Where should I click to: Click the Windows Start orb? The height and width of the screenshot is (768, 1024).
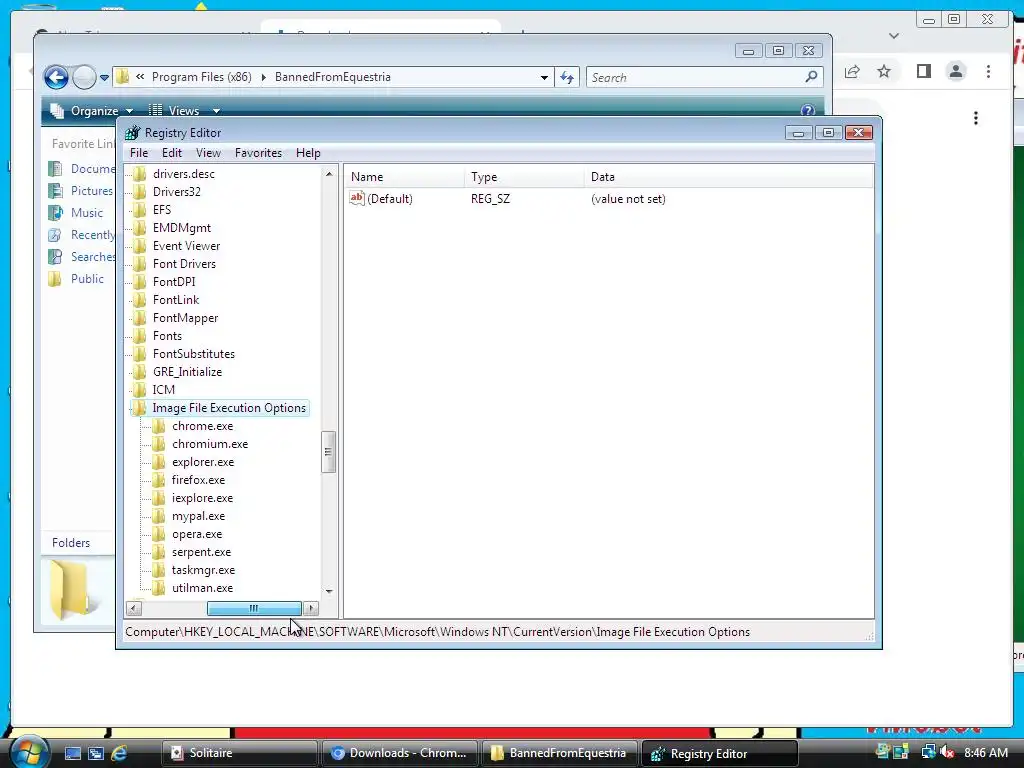tap(29, 752)
